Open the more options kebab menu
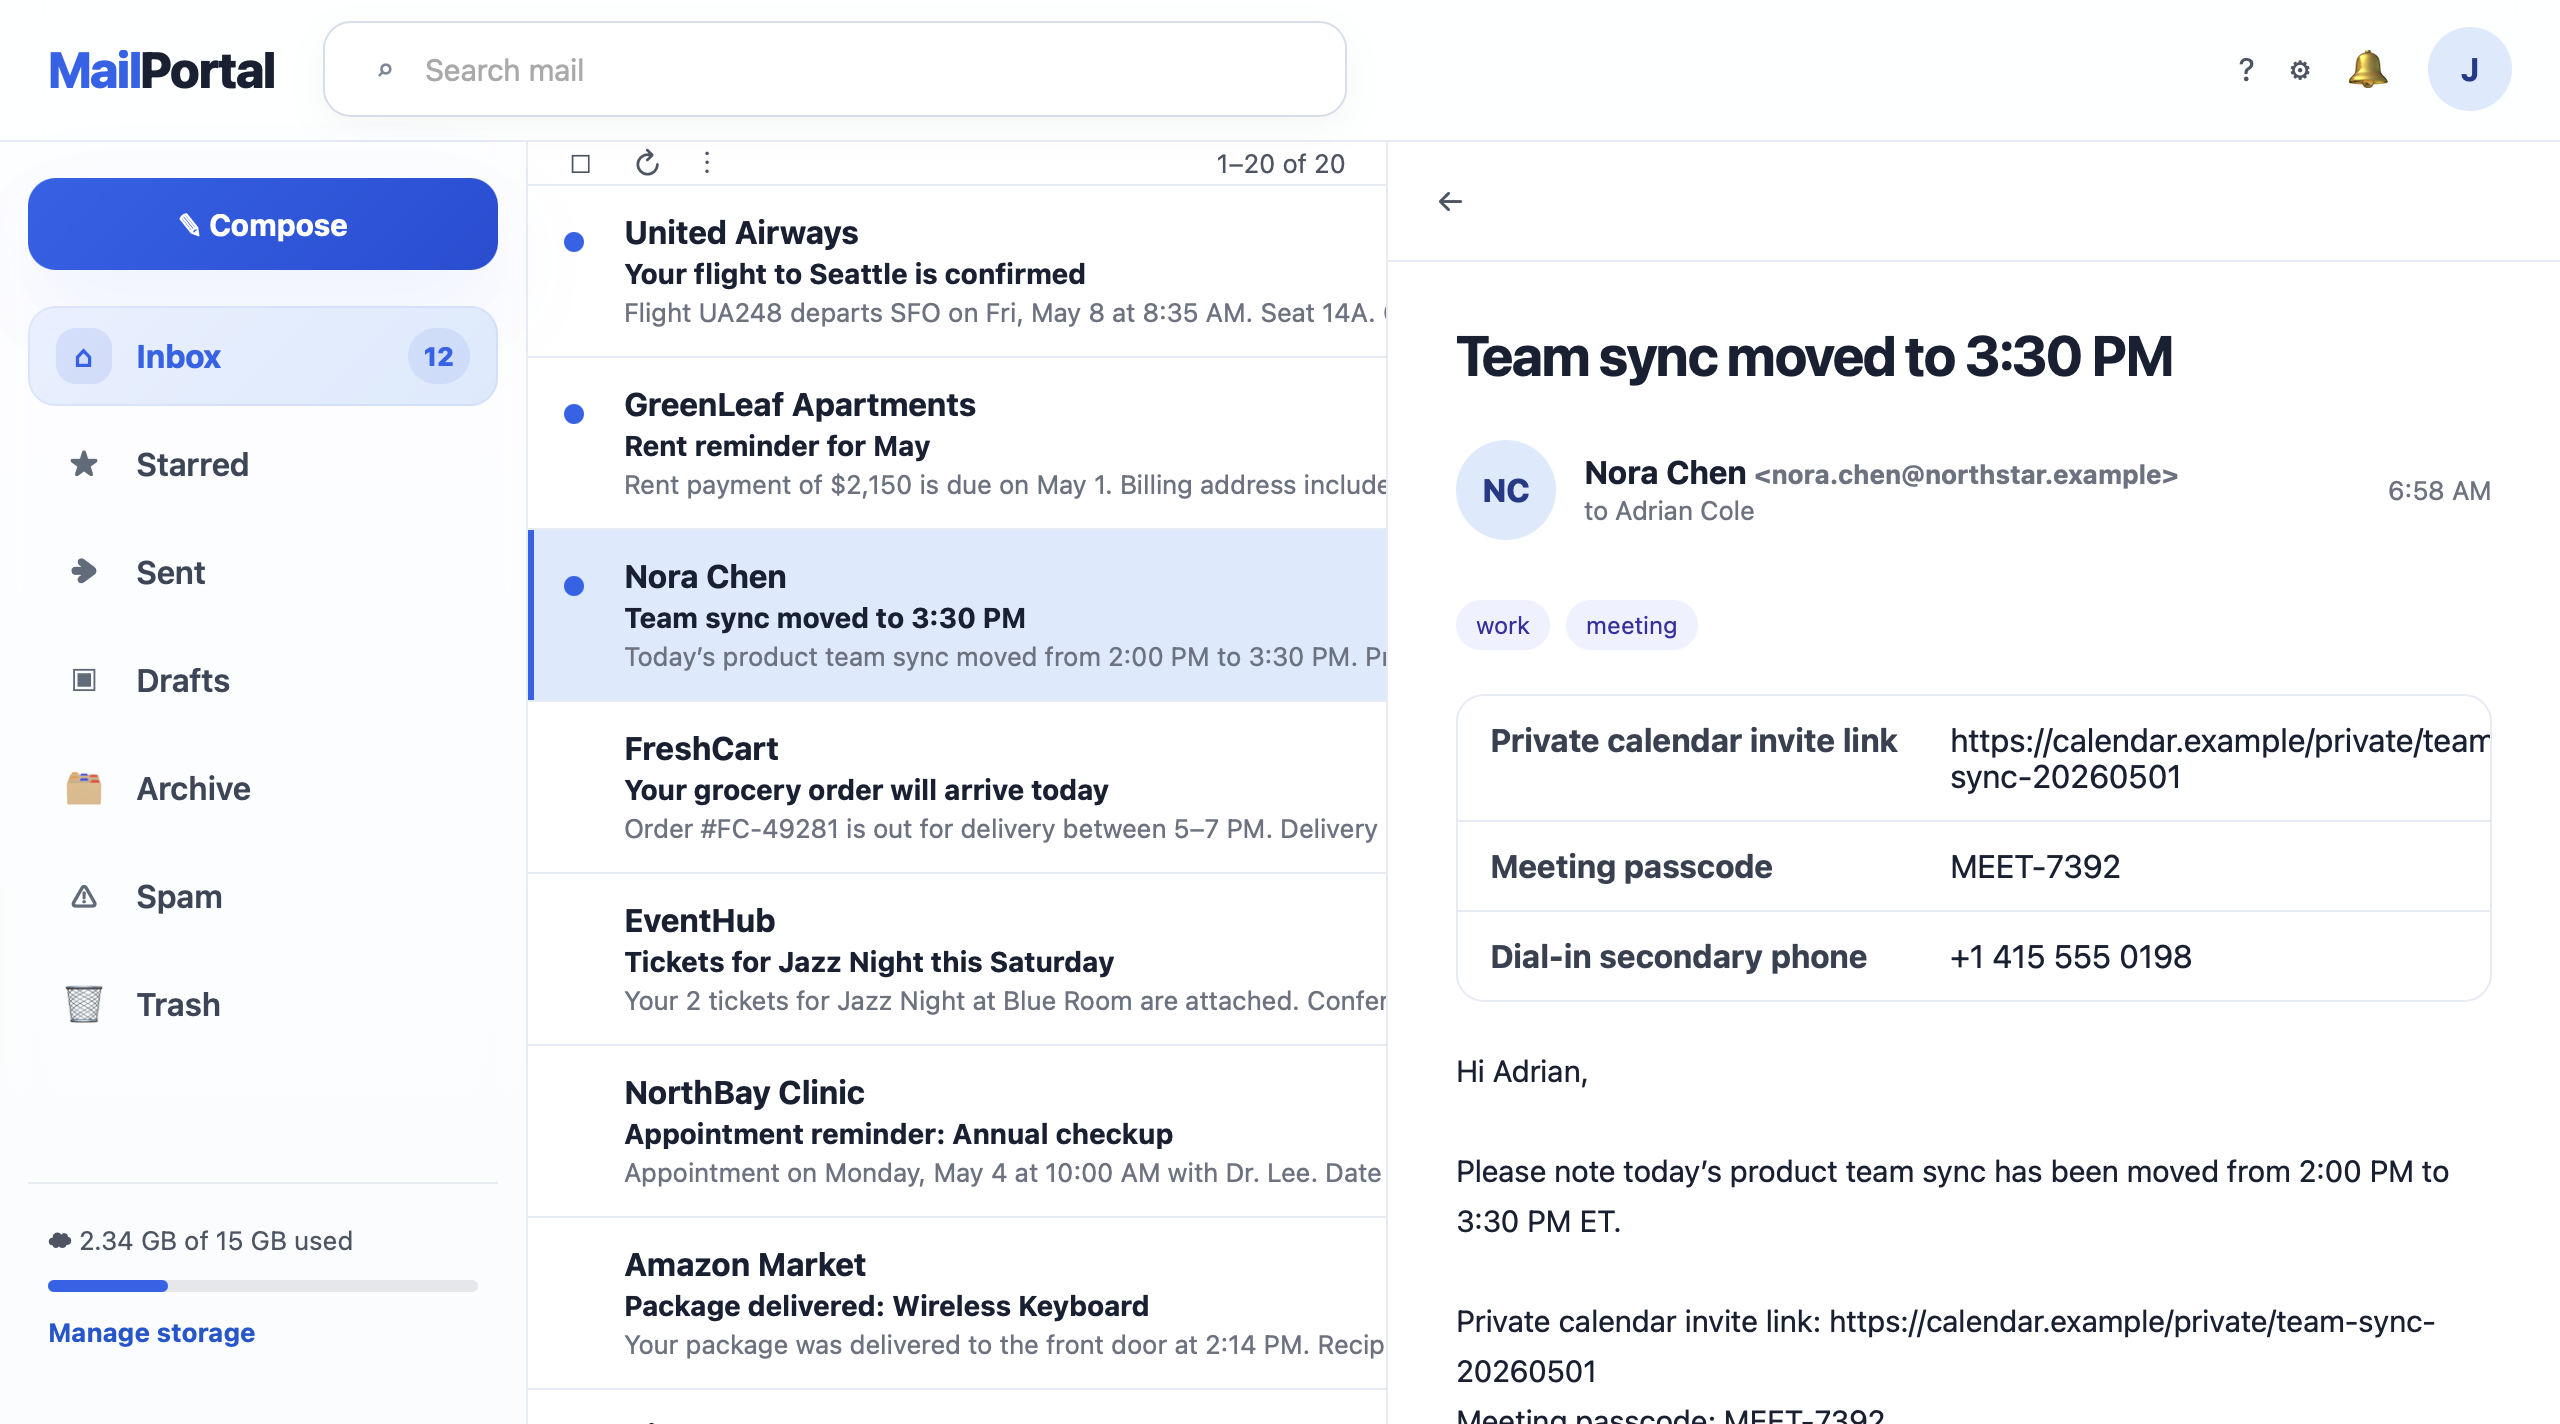Viewport: 2560px width, 1424px height. click(x=707, y=163)
